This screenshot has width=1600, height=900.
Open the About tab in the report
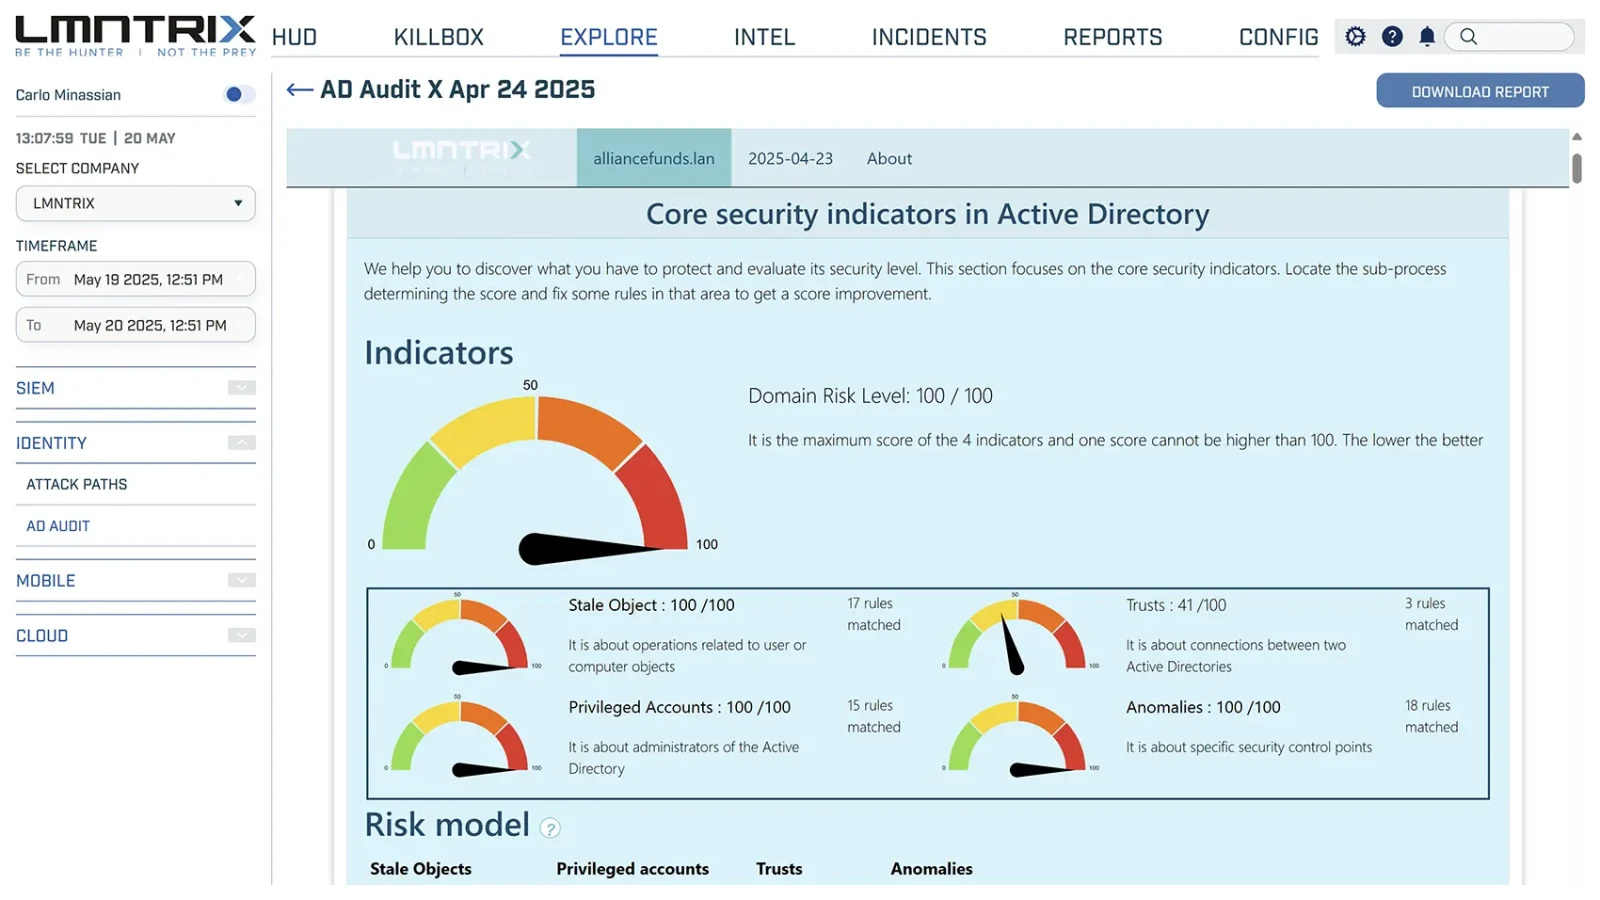(889, 158)
